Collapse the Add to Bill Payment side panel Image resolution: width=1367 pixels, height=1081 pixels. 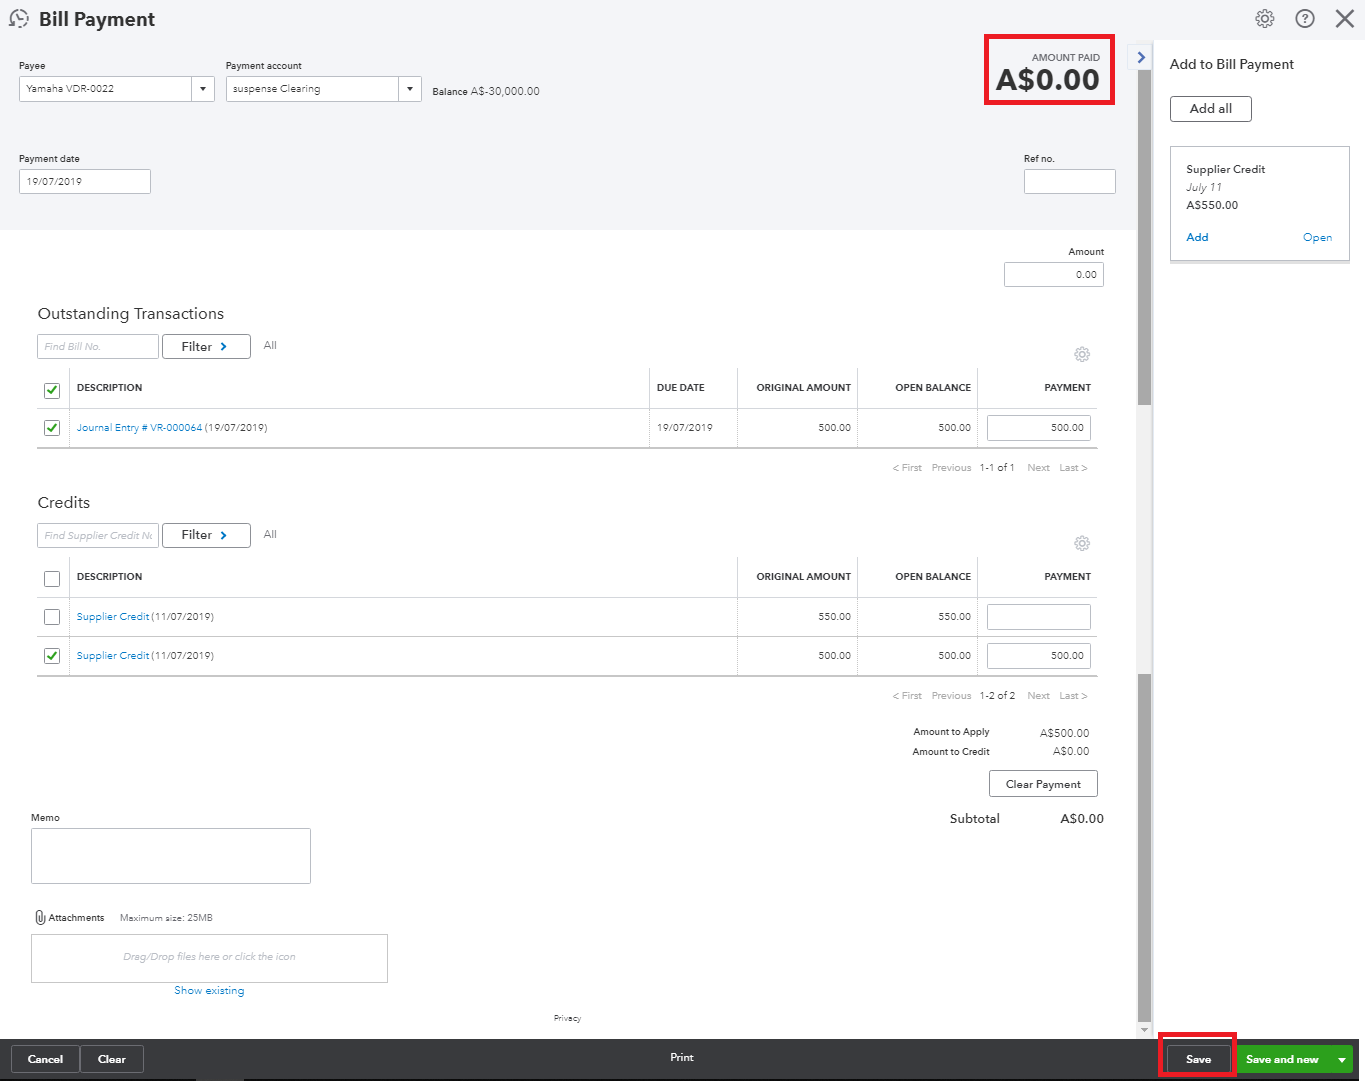tap(1141, 57)
